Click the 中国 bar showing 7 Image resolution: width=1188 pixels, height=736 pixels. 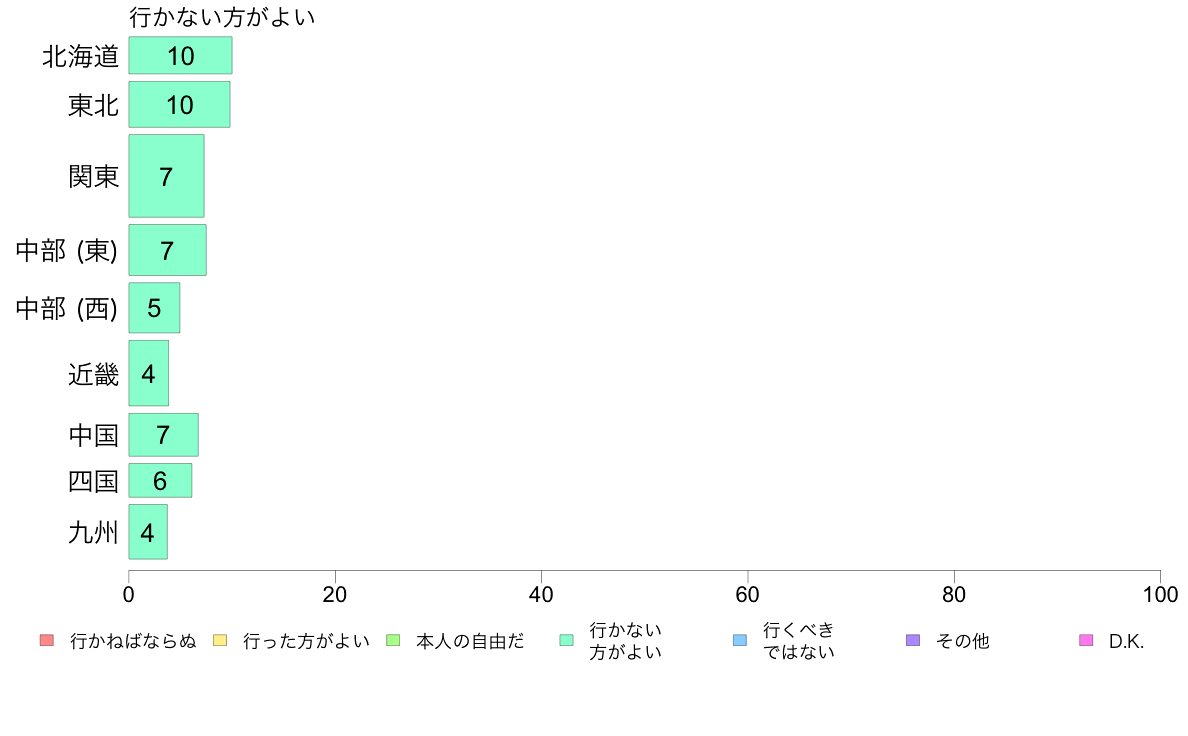coord(164,435)
